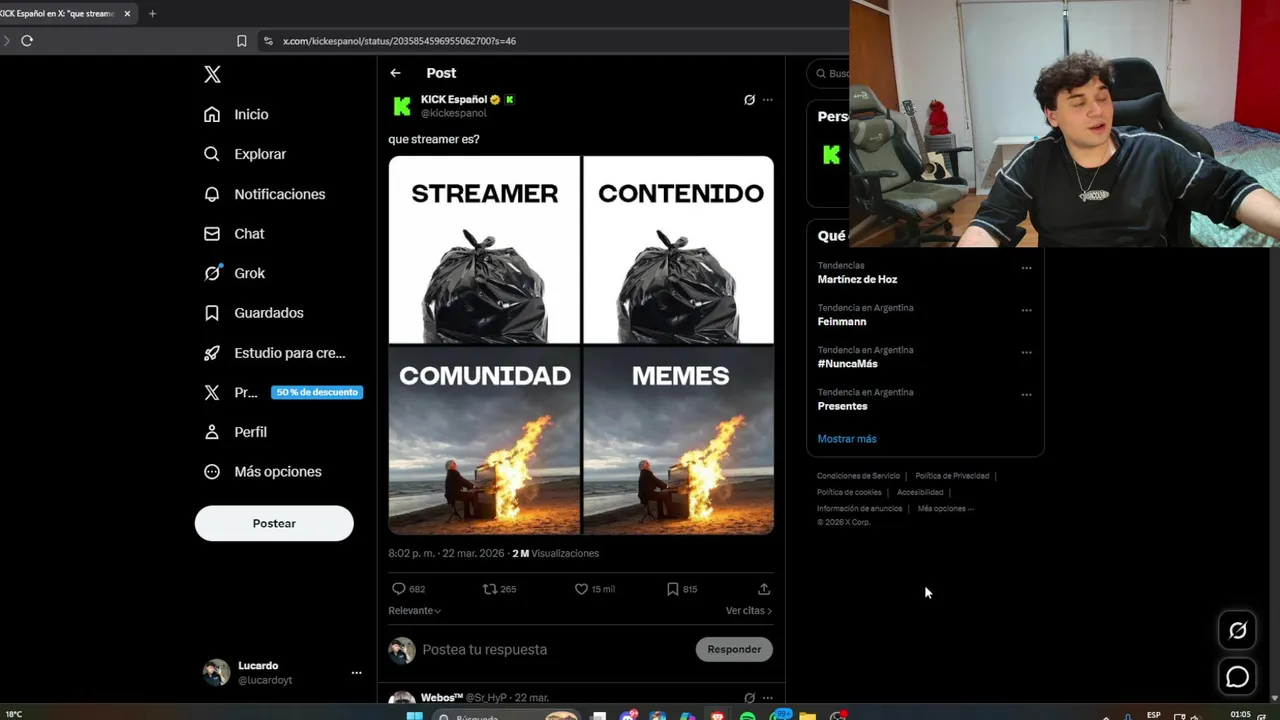
Task: Open Estudio para creadores
Action: click(274, 353)
